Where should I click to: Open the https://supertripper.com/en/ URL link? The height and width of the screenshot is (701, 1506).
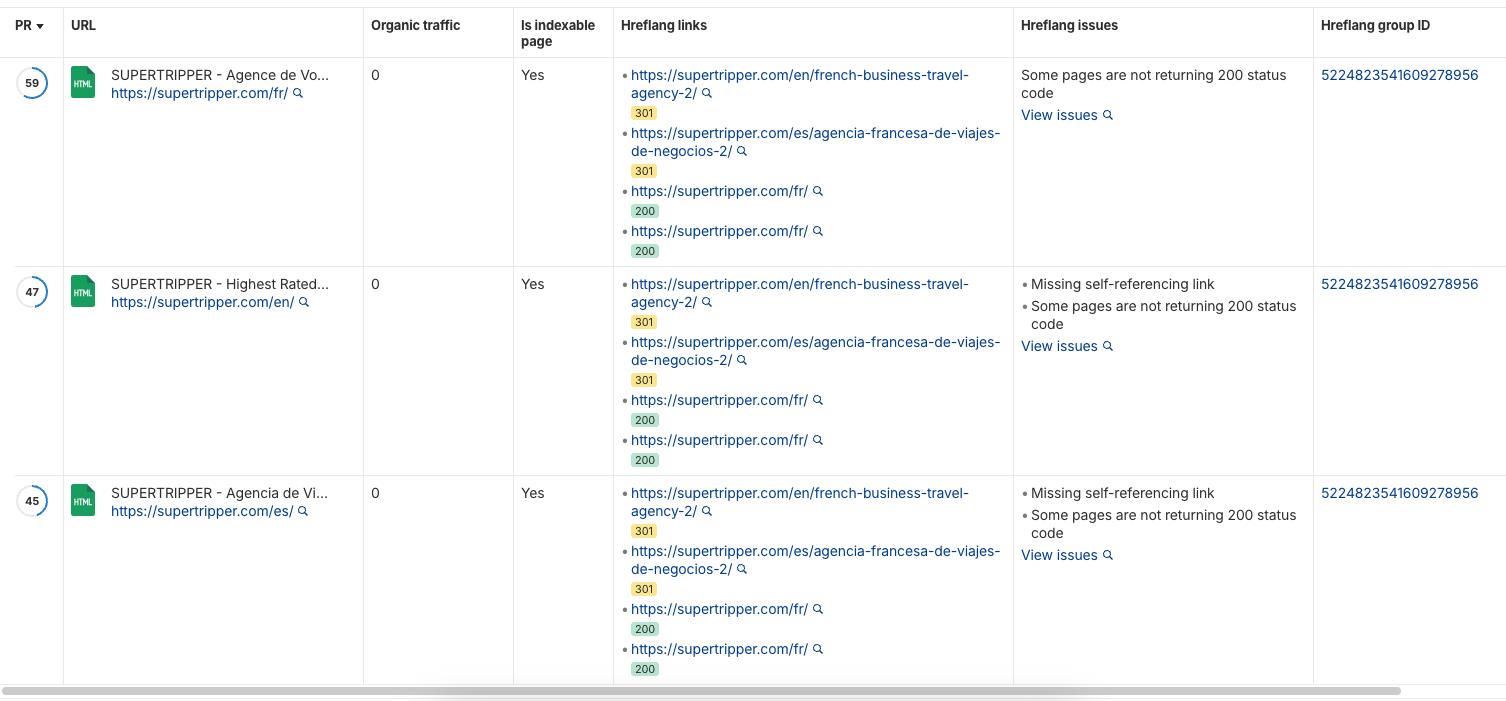[x=202, y=303]
